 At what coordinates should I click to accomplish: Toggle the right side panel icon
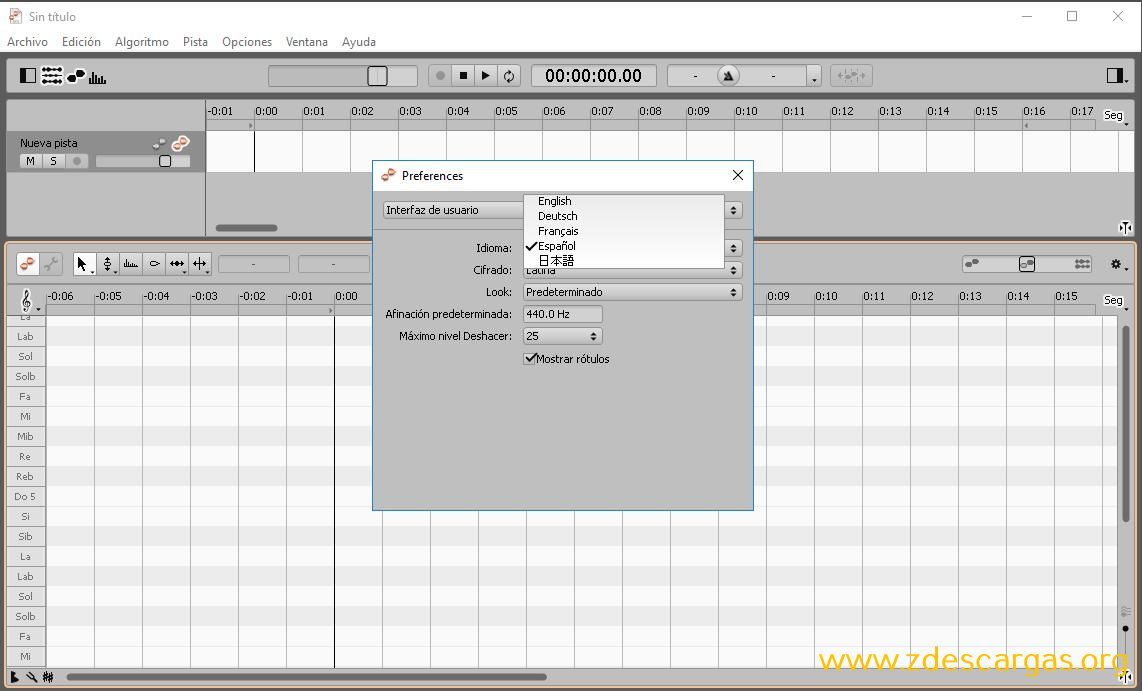tap(1115, 75)
